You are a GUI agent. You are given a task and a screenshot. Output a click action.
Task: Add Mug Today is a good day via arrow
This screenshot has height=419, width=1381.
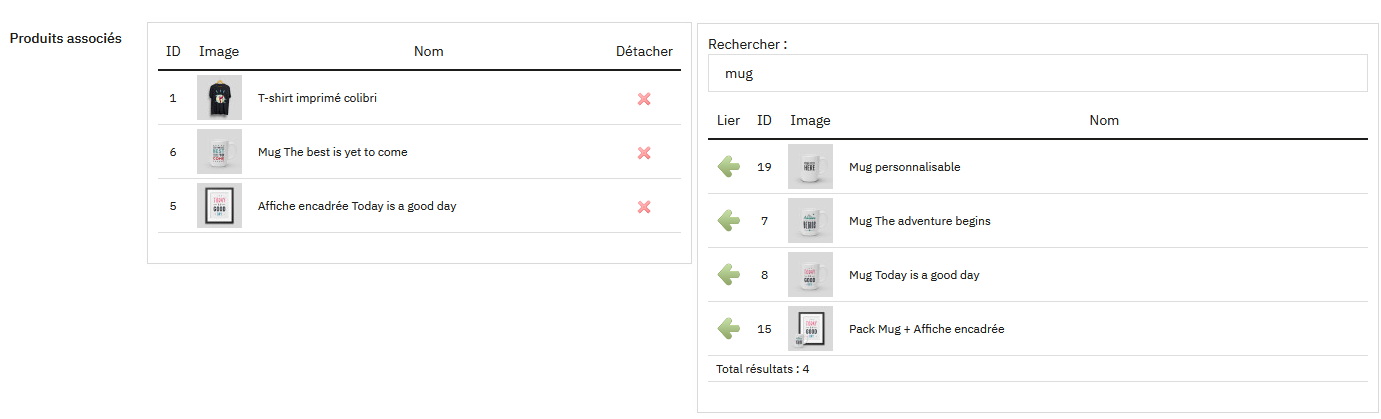729,275
